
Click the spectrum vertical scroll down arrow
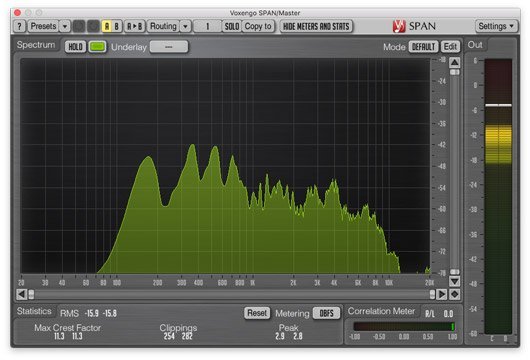tap(455, 281)
